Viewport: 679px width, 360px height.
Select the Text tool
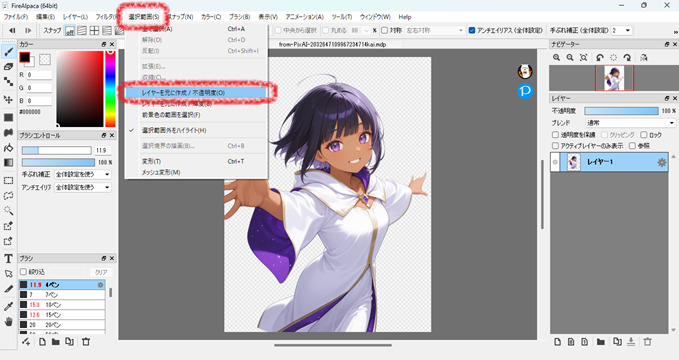coord(8,259)
